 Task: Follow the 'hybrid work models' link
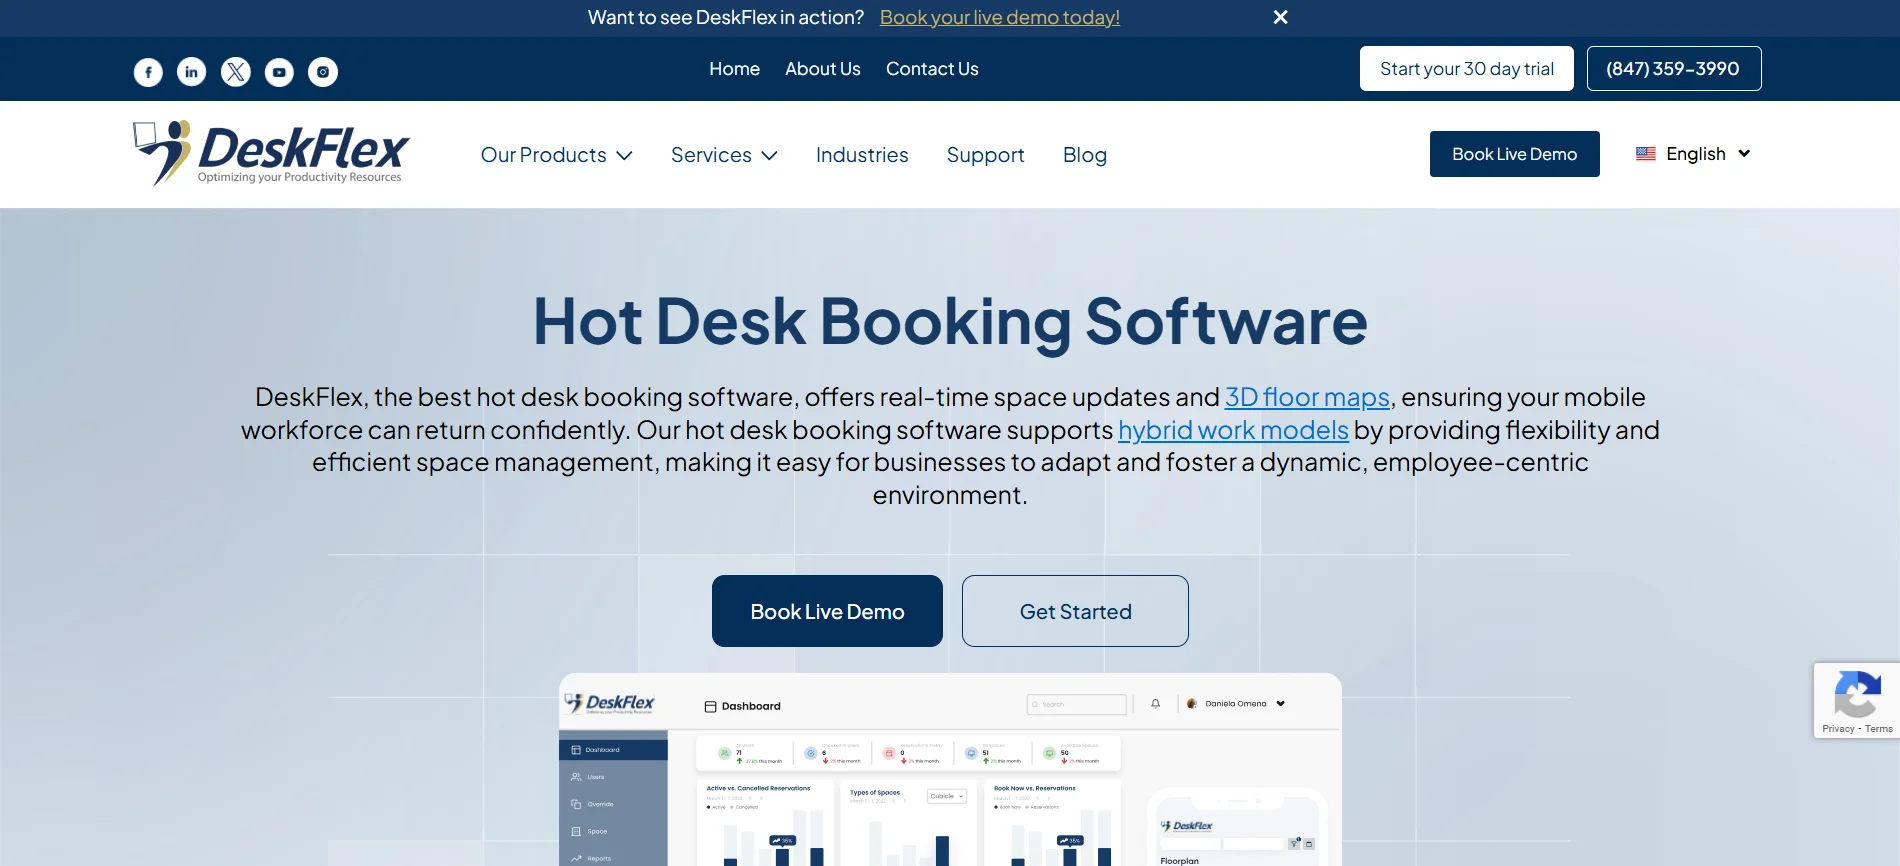(x=1233, y=430)
